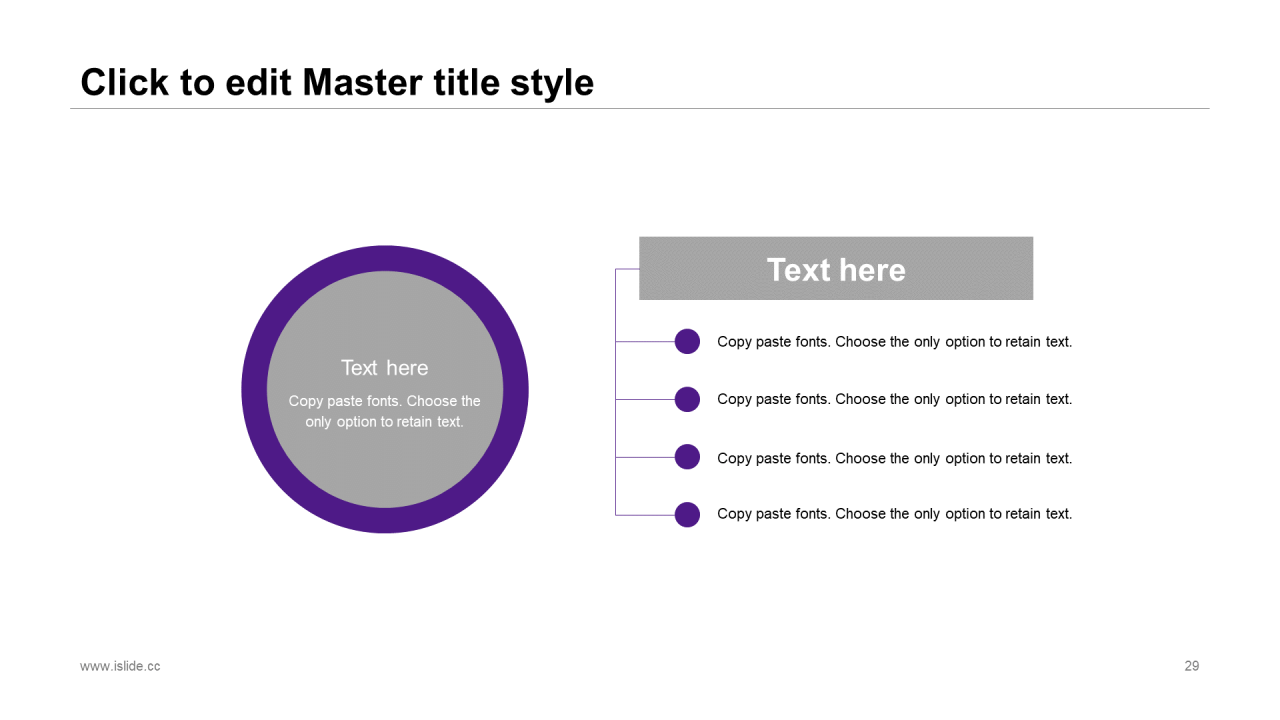Click the last bullet's 'Copy paste fonts' text
Viewport: 1280px width, 720px height.
(x=894, y=514)
